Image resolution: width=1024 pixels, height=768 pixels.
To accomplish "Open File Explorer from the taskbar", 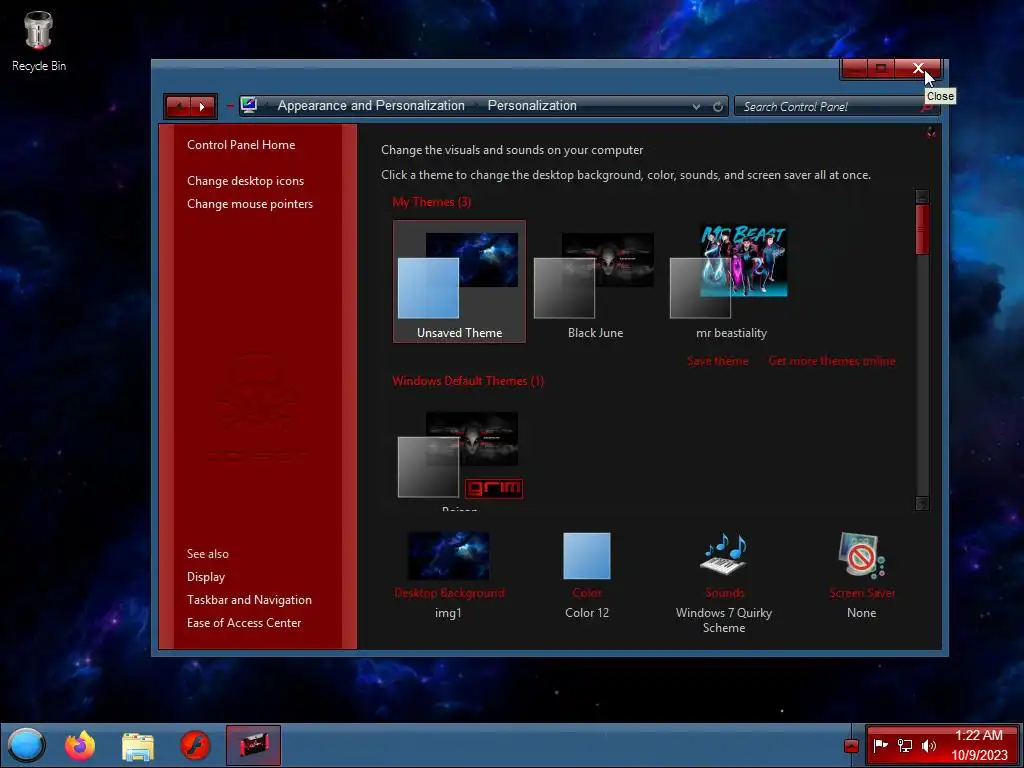I will click(x=138, y=746).
